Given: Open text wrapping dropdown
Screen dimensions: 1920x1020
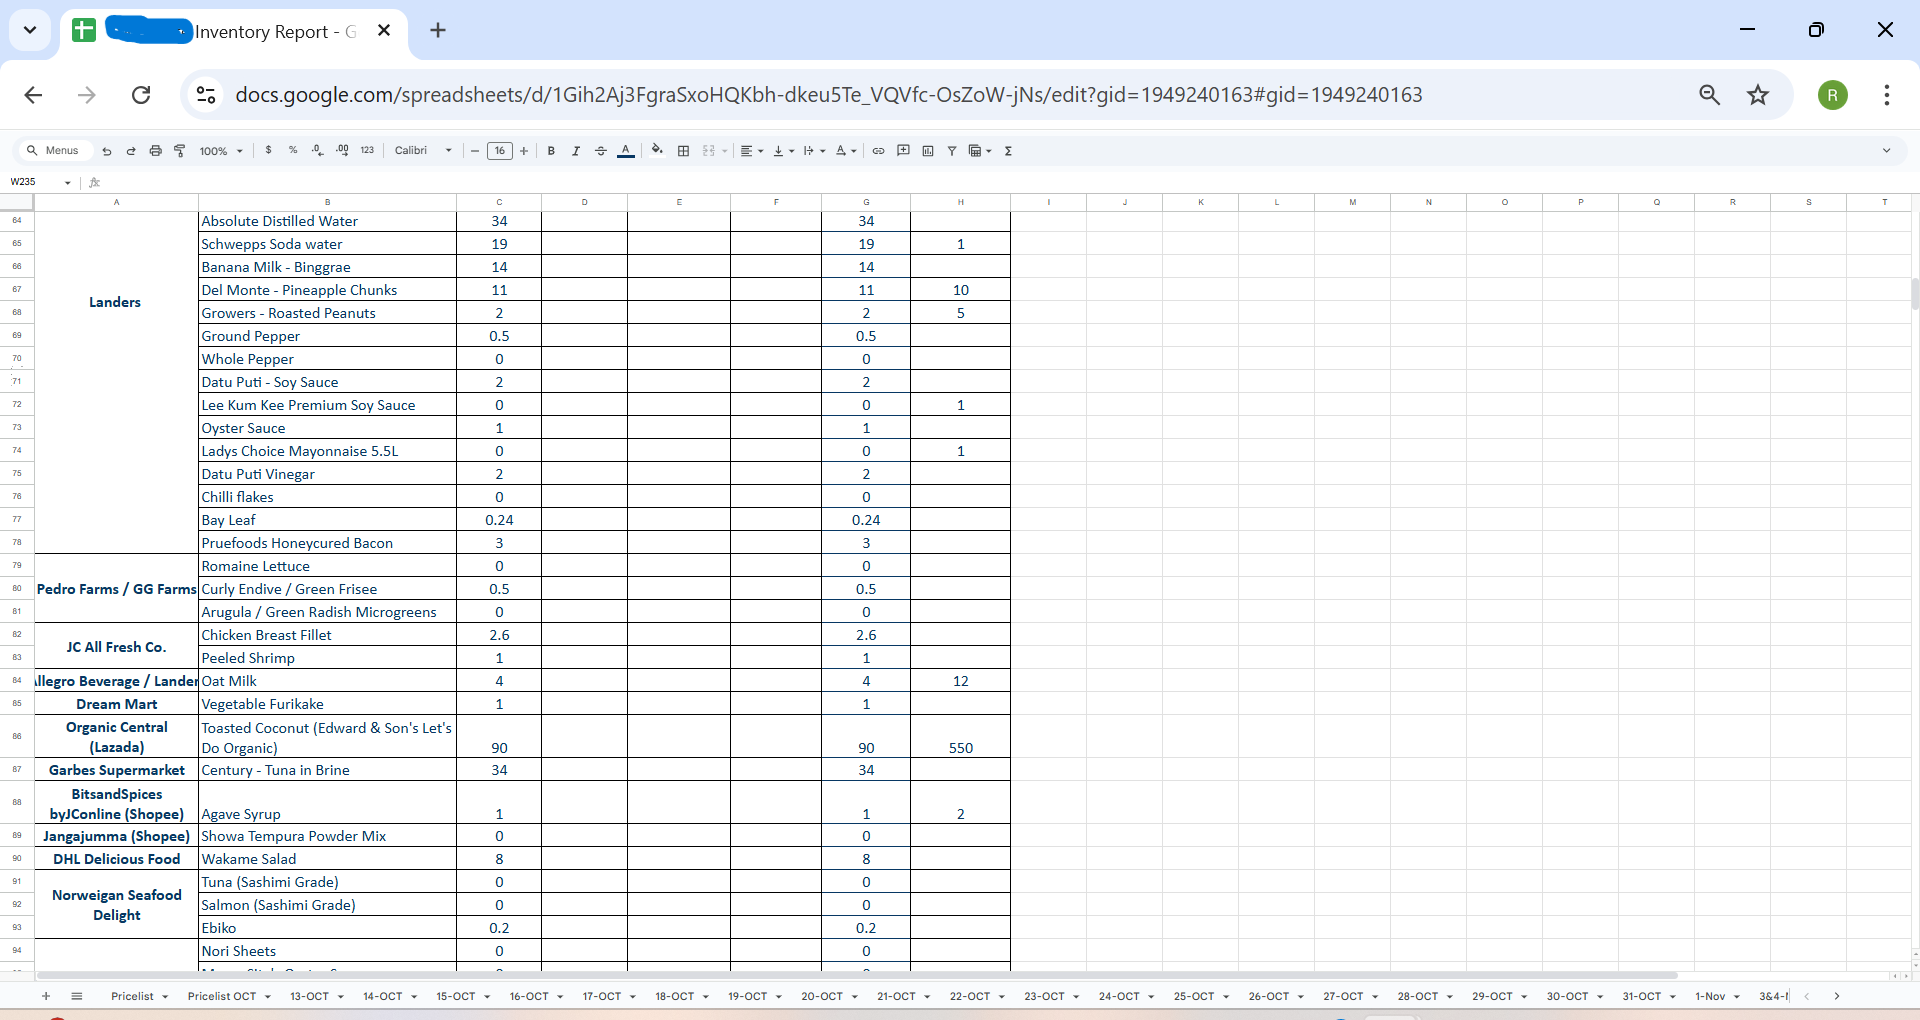Looking at the screenshot, I should click(x=814, y=151).
